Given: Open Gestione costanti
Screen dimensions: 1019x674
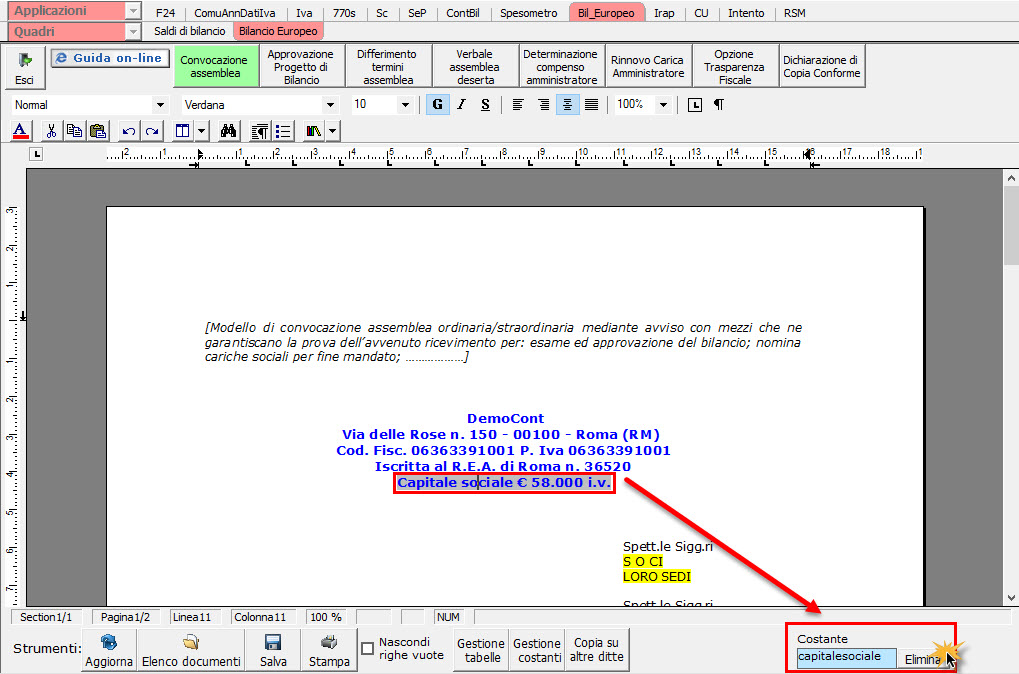Looking at the screenshot, I should tap(537, 651).
